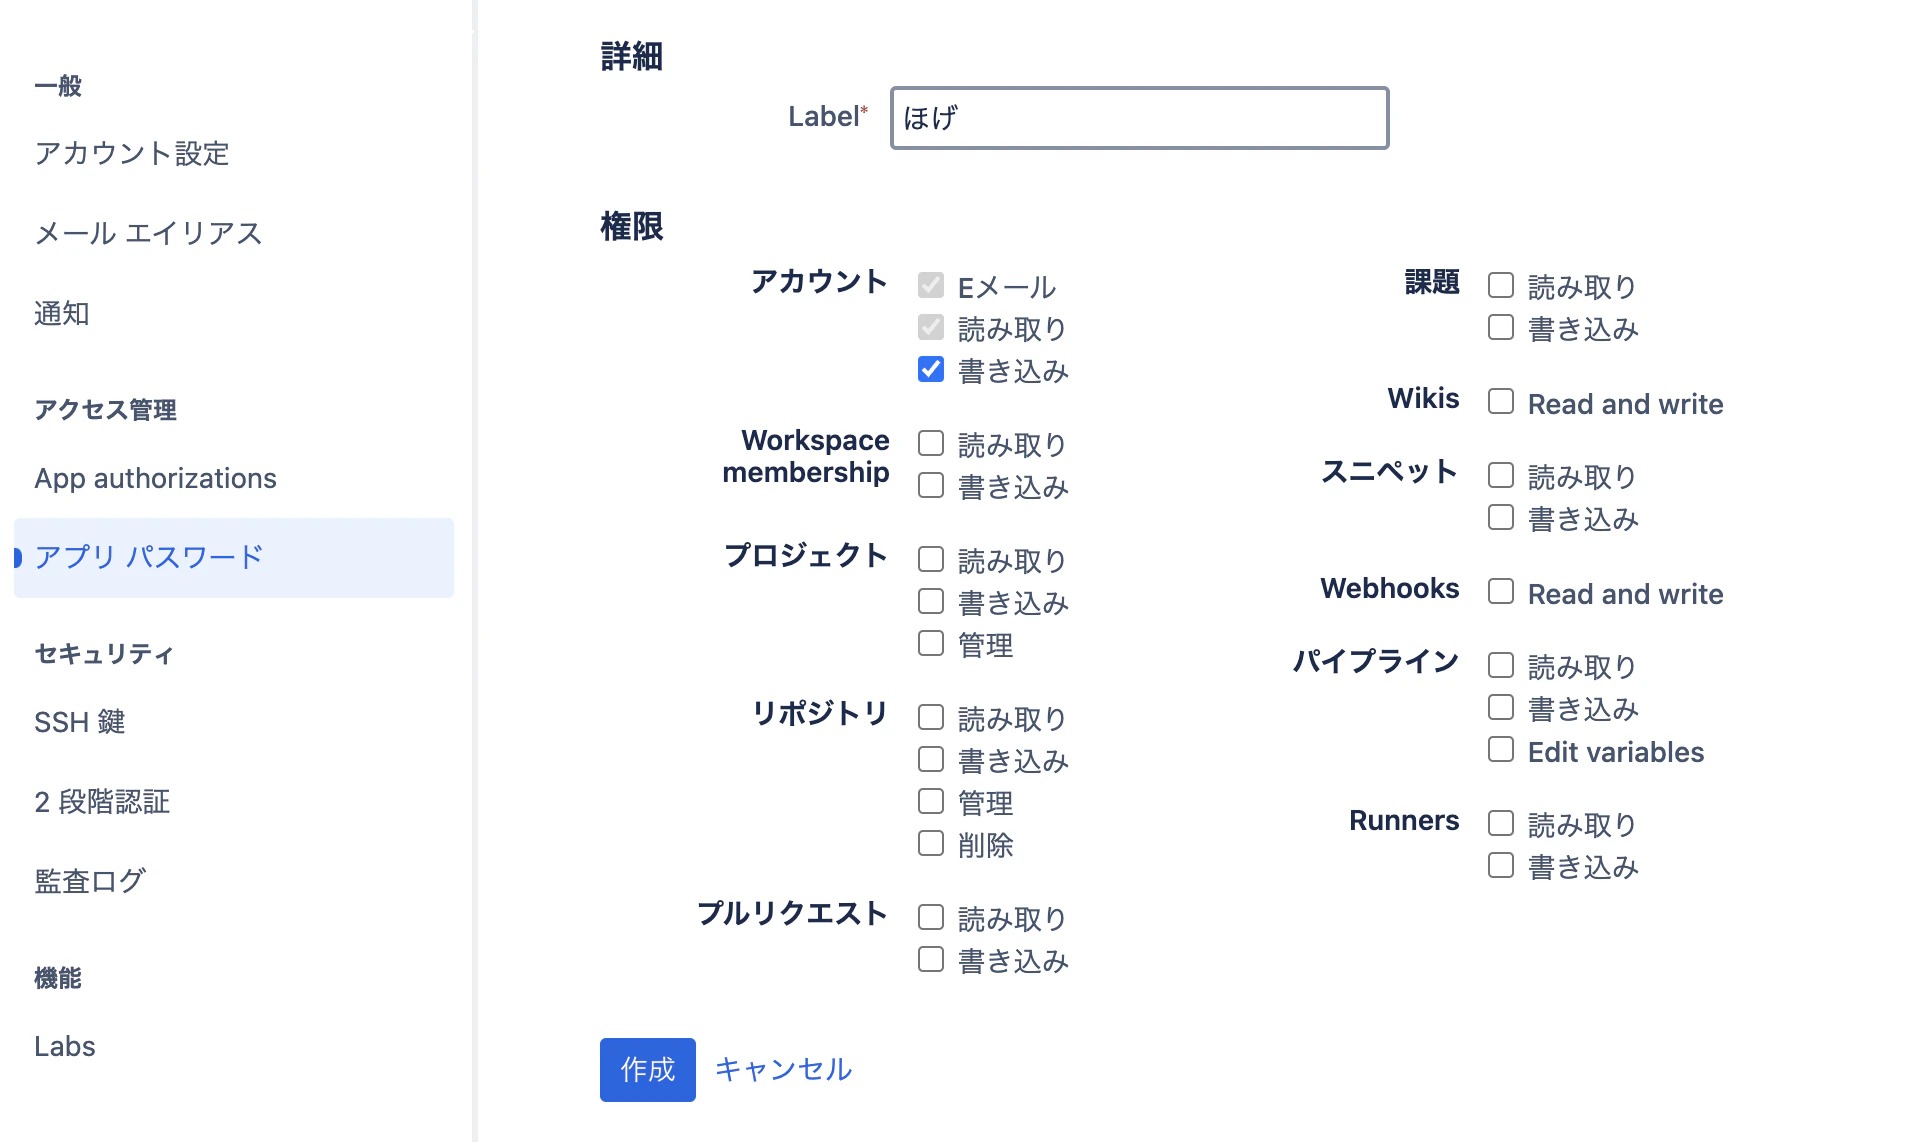Click the Label text input field
Image resolution: width=1918 pixels, height=1142 pixels.
point(1139,118)
